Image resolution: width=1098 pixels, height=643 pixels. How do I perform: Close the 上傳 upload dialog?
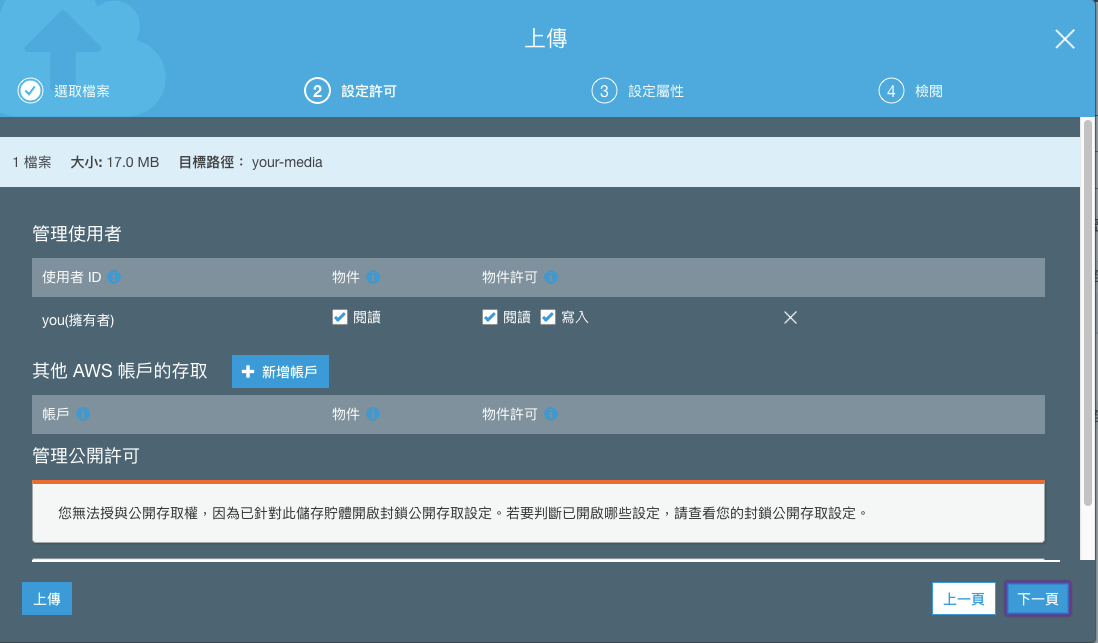[x=1064, y=39]
